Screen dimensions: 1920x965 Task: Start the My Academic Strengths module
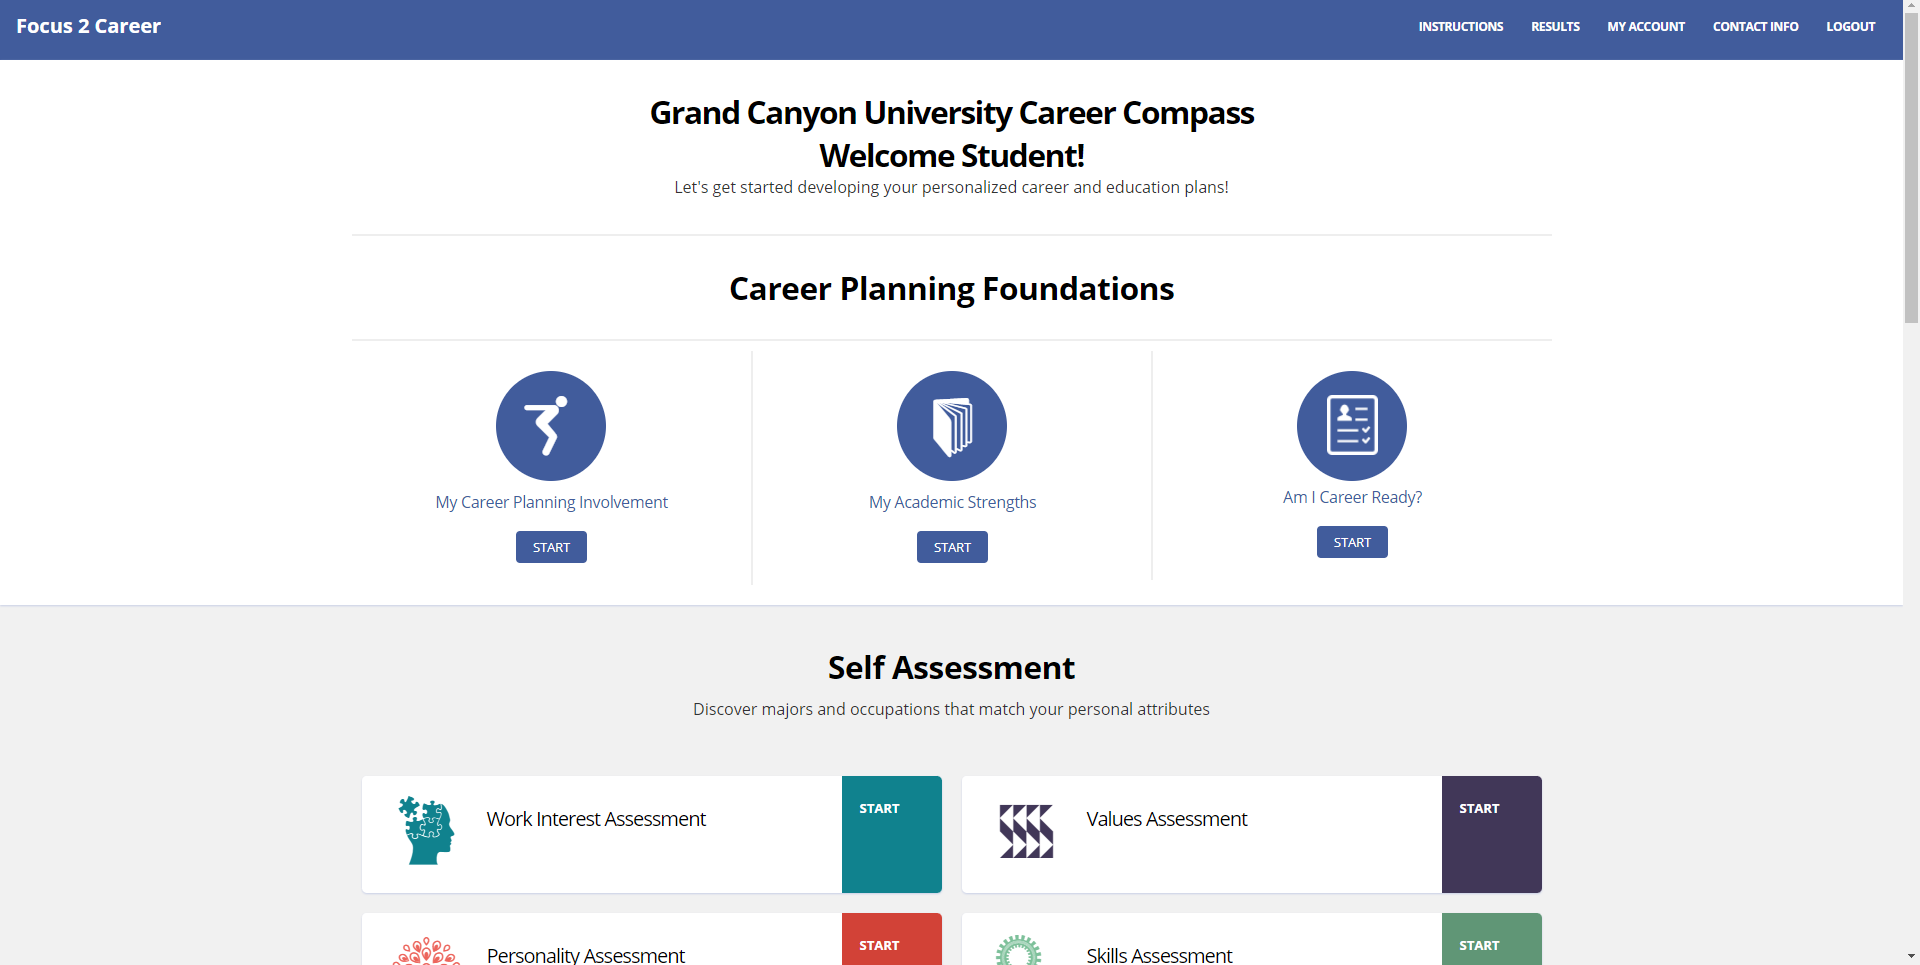click(952, 547)
